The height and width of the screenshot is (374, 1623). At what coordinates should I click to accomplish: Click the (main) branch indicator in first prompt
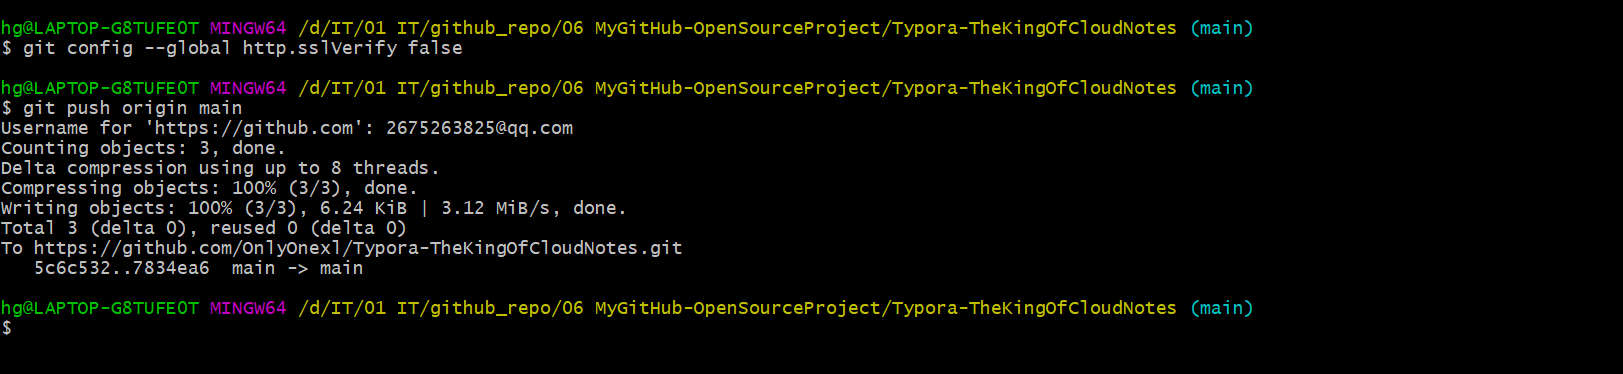tap(1221, 28)
